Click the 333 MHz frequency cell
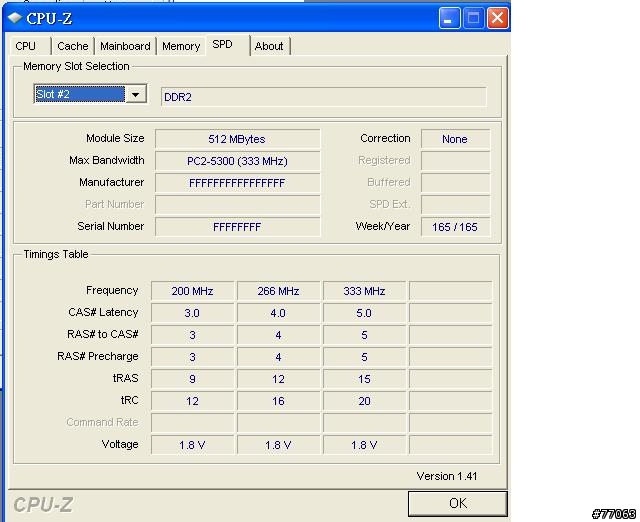Viewport: 640px width, 522px height. coord(364,291)
